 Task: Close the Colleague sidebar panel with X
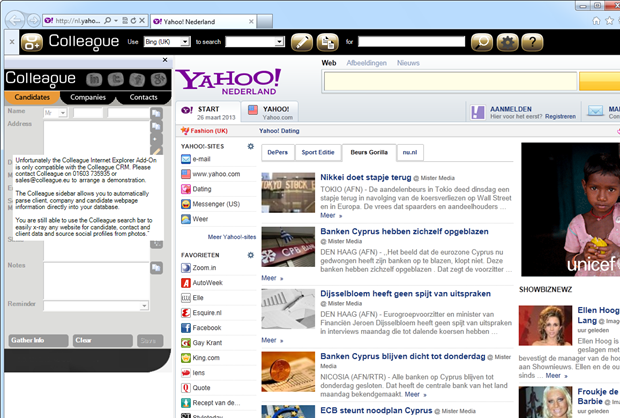[x=165, y=60]
